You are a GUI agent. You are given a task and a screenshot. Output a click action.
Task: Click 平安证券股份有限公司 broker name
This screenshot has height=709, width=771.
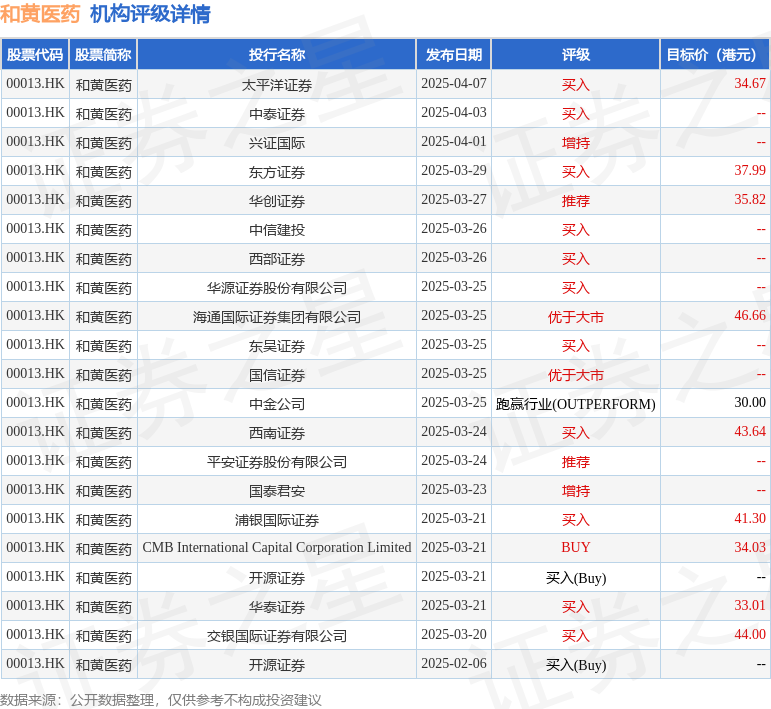[277, 462]
